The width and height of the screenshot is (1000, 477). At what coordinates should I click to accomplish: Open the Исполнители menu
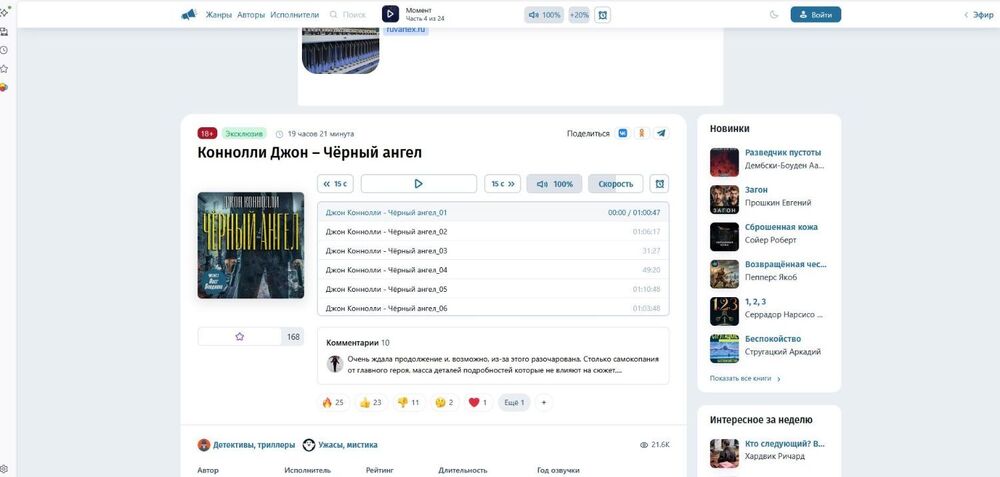295,15
